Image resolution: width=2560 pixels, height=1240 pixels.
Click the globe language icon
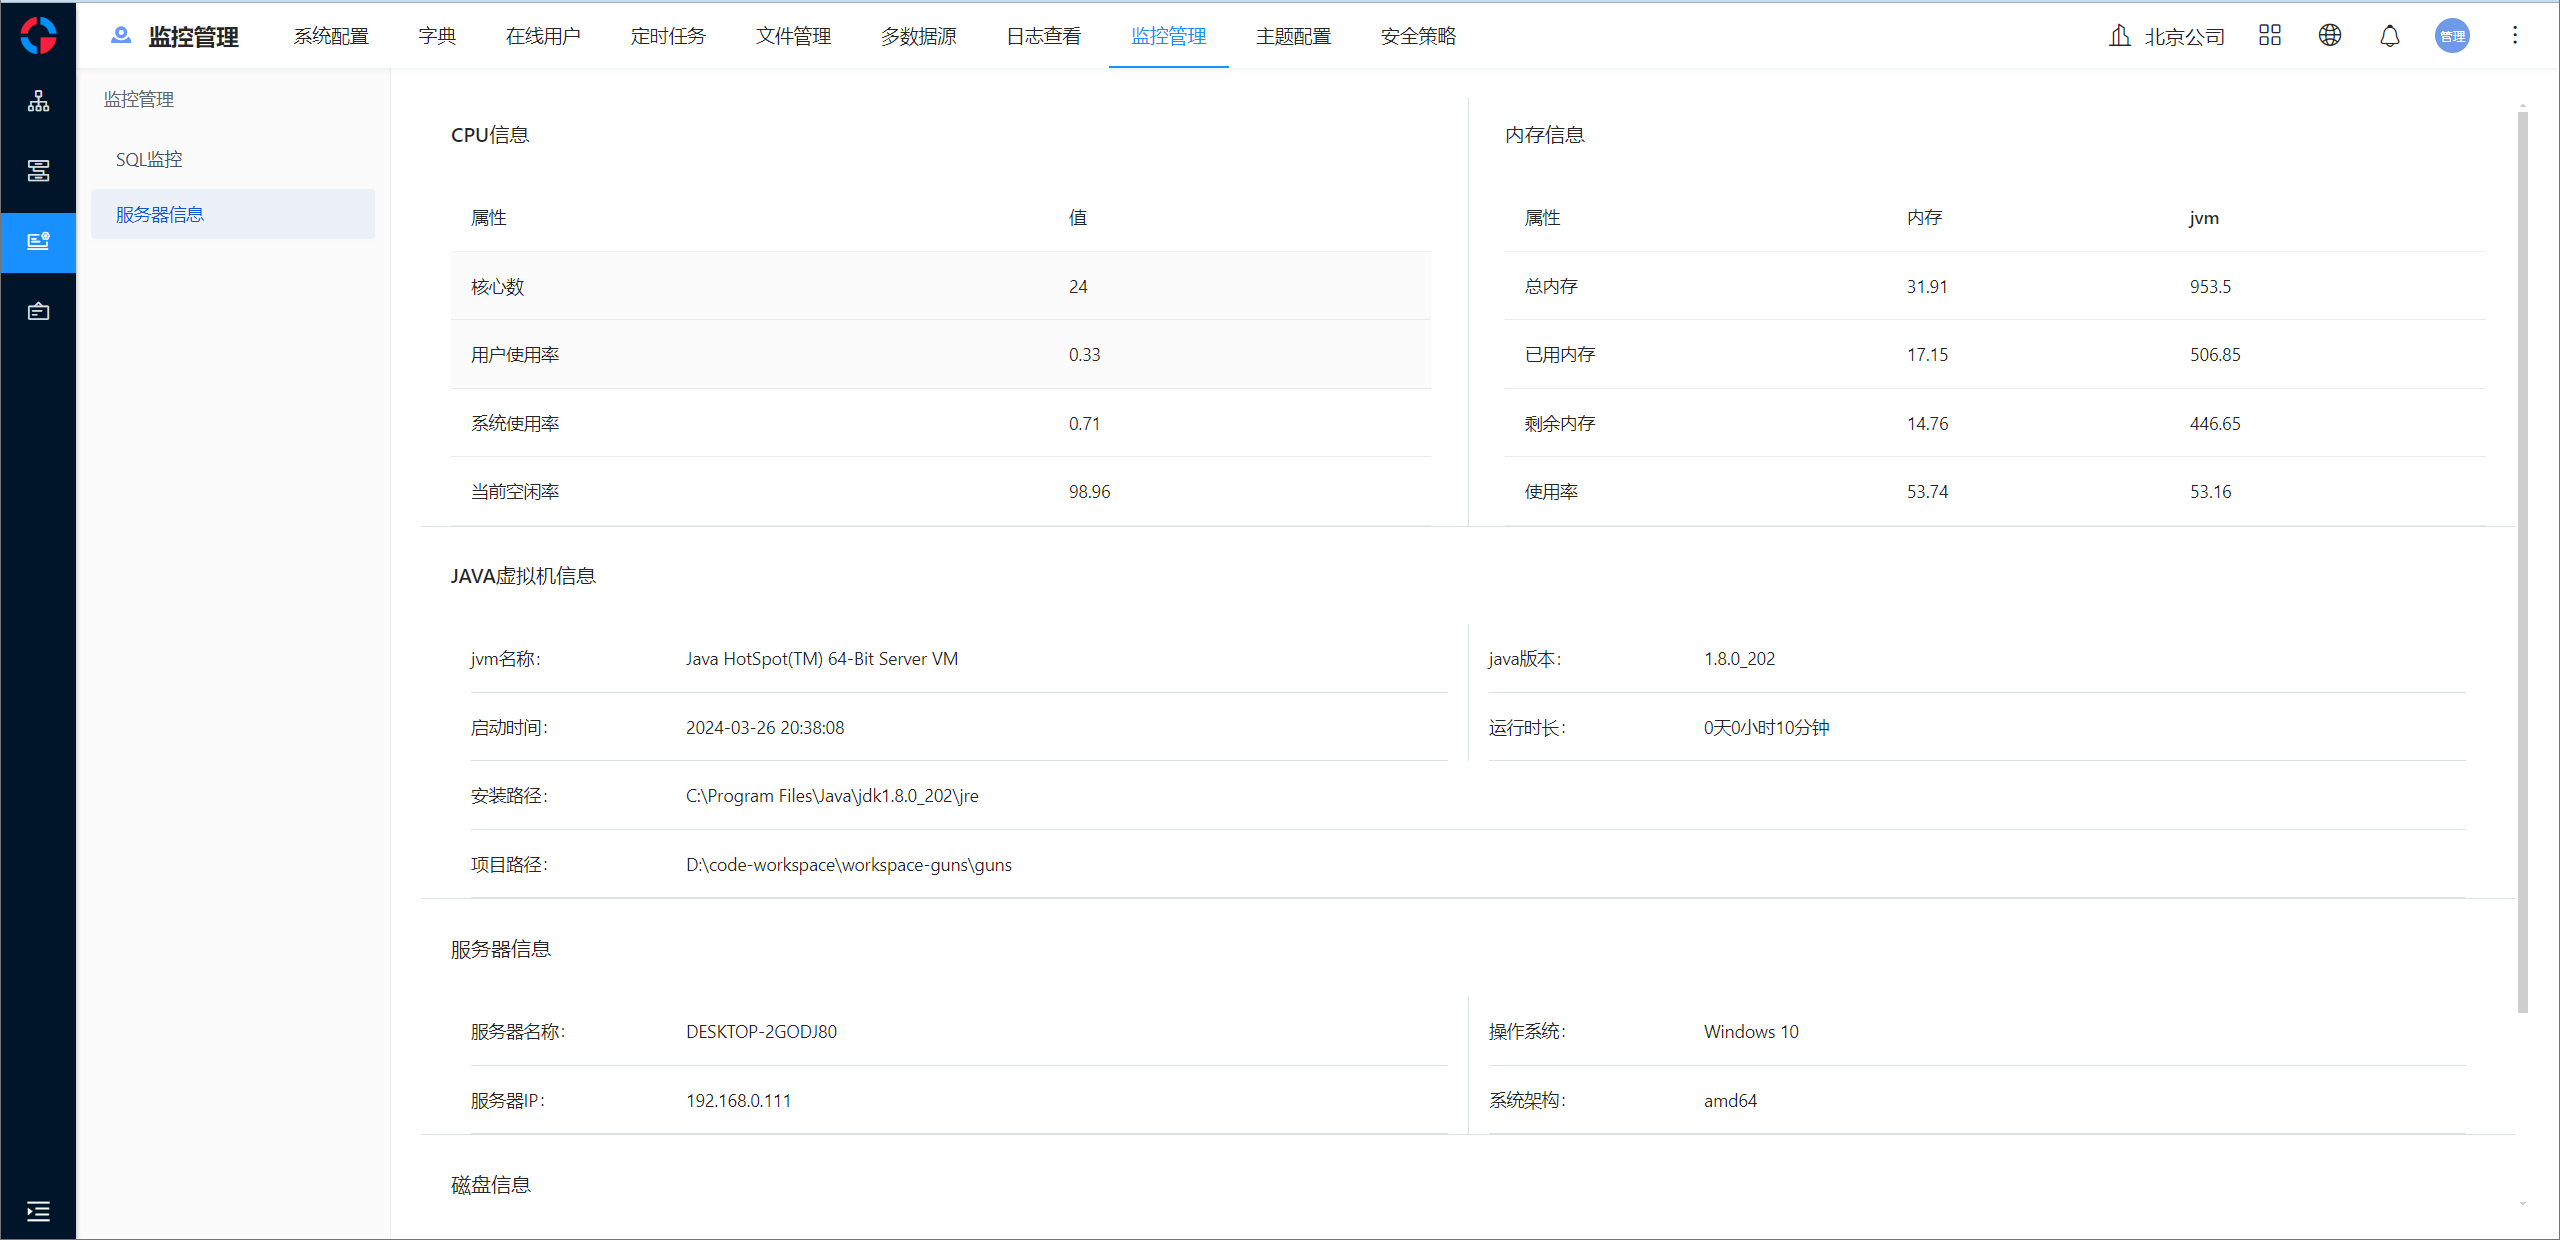point(2329,36)
